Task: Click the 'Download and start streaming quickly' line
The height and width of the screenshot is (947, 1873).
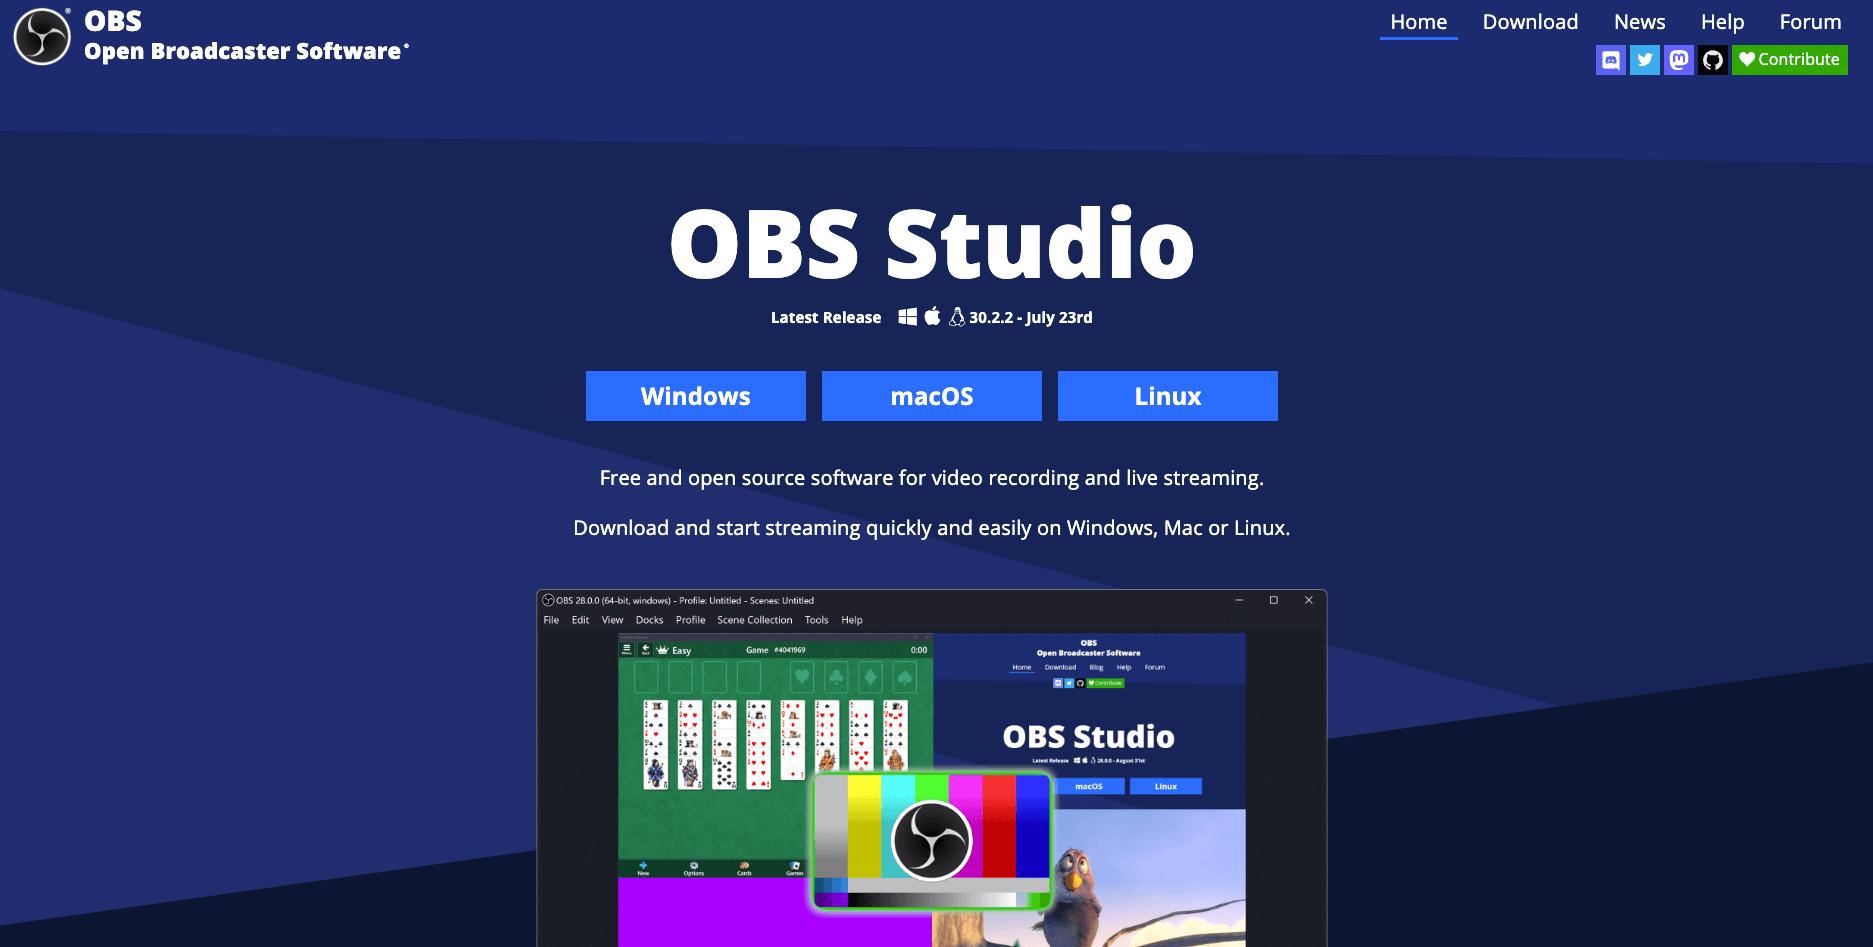Action: [x=932, y=528]
